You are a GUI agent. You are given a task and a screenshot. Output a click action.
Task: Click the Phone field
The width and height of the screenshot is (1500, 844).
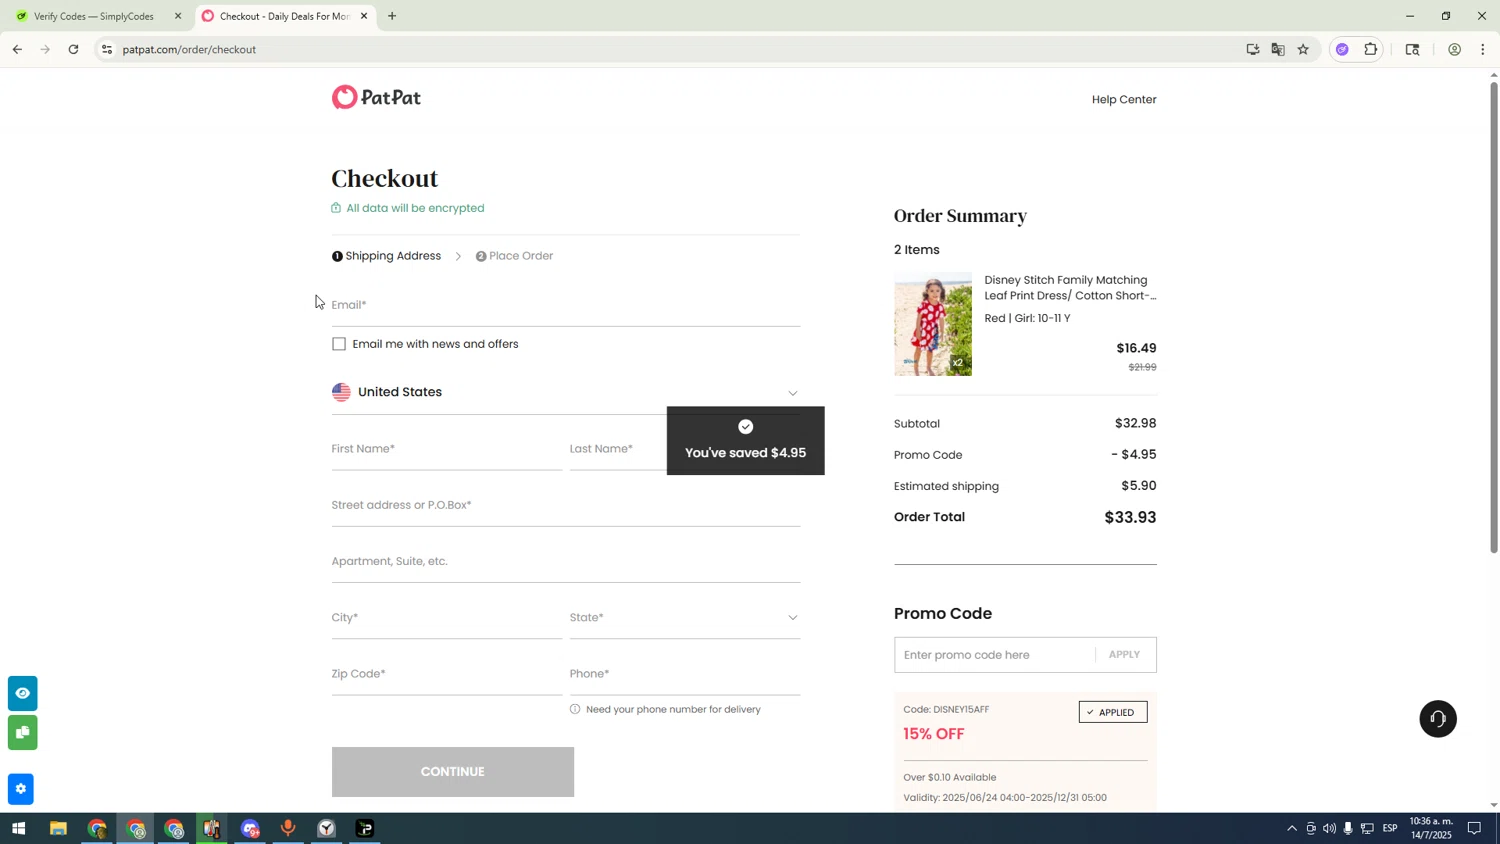tap(685, 675)
